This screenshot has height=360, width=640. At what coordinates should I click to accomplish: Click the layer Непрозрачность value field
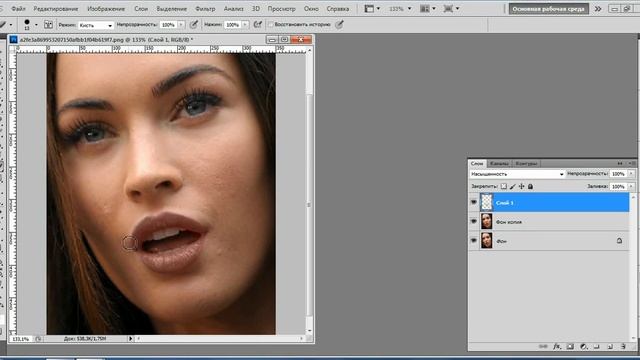(618, 174)
